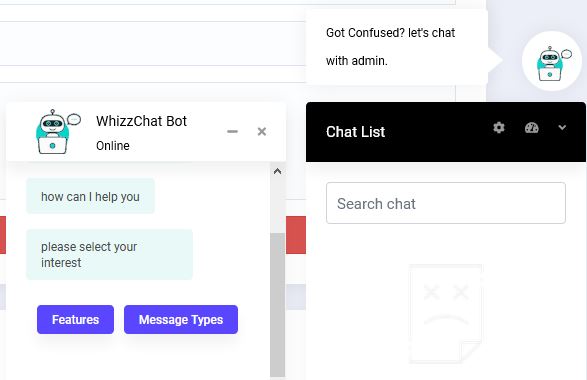587x380 pixels.
Task: Click the WhizzChat Bot avatar in header
Action: [57, 131]
